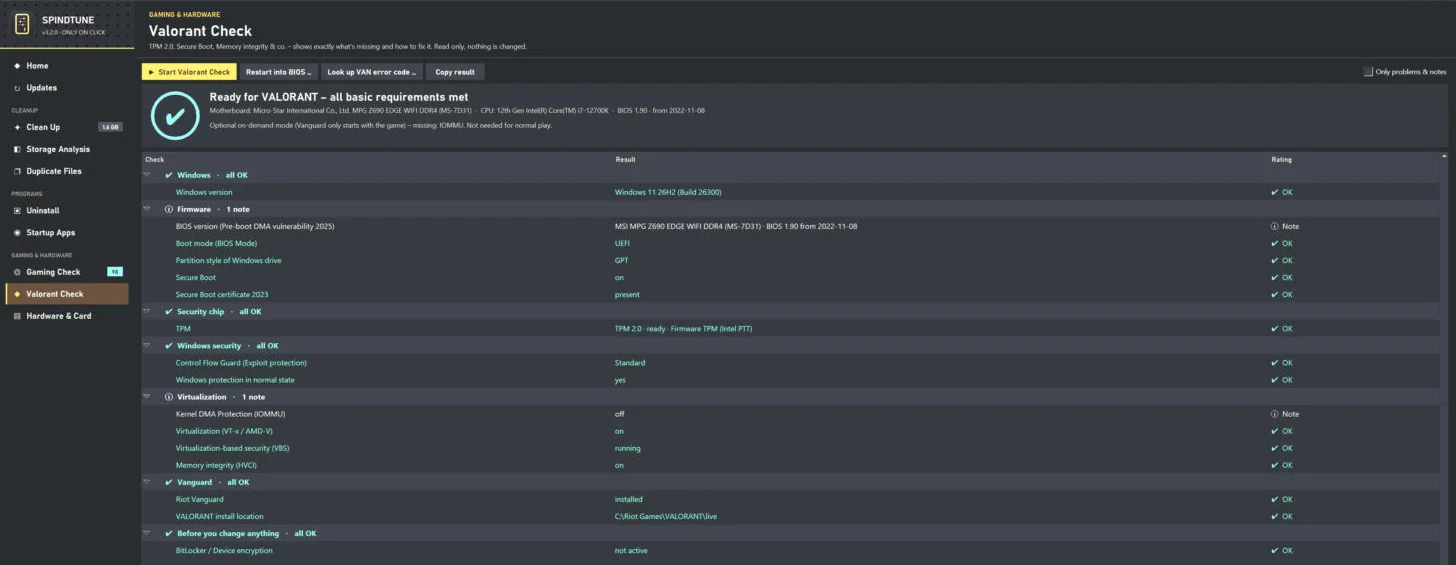1456x565 pixels.
Task: Click the Uninstall icon in sidebar
Action: (x=17, y=211)
